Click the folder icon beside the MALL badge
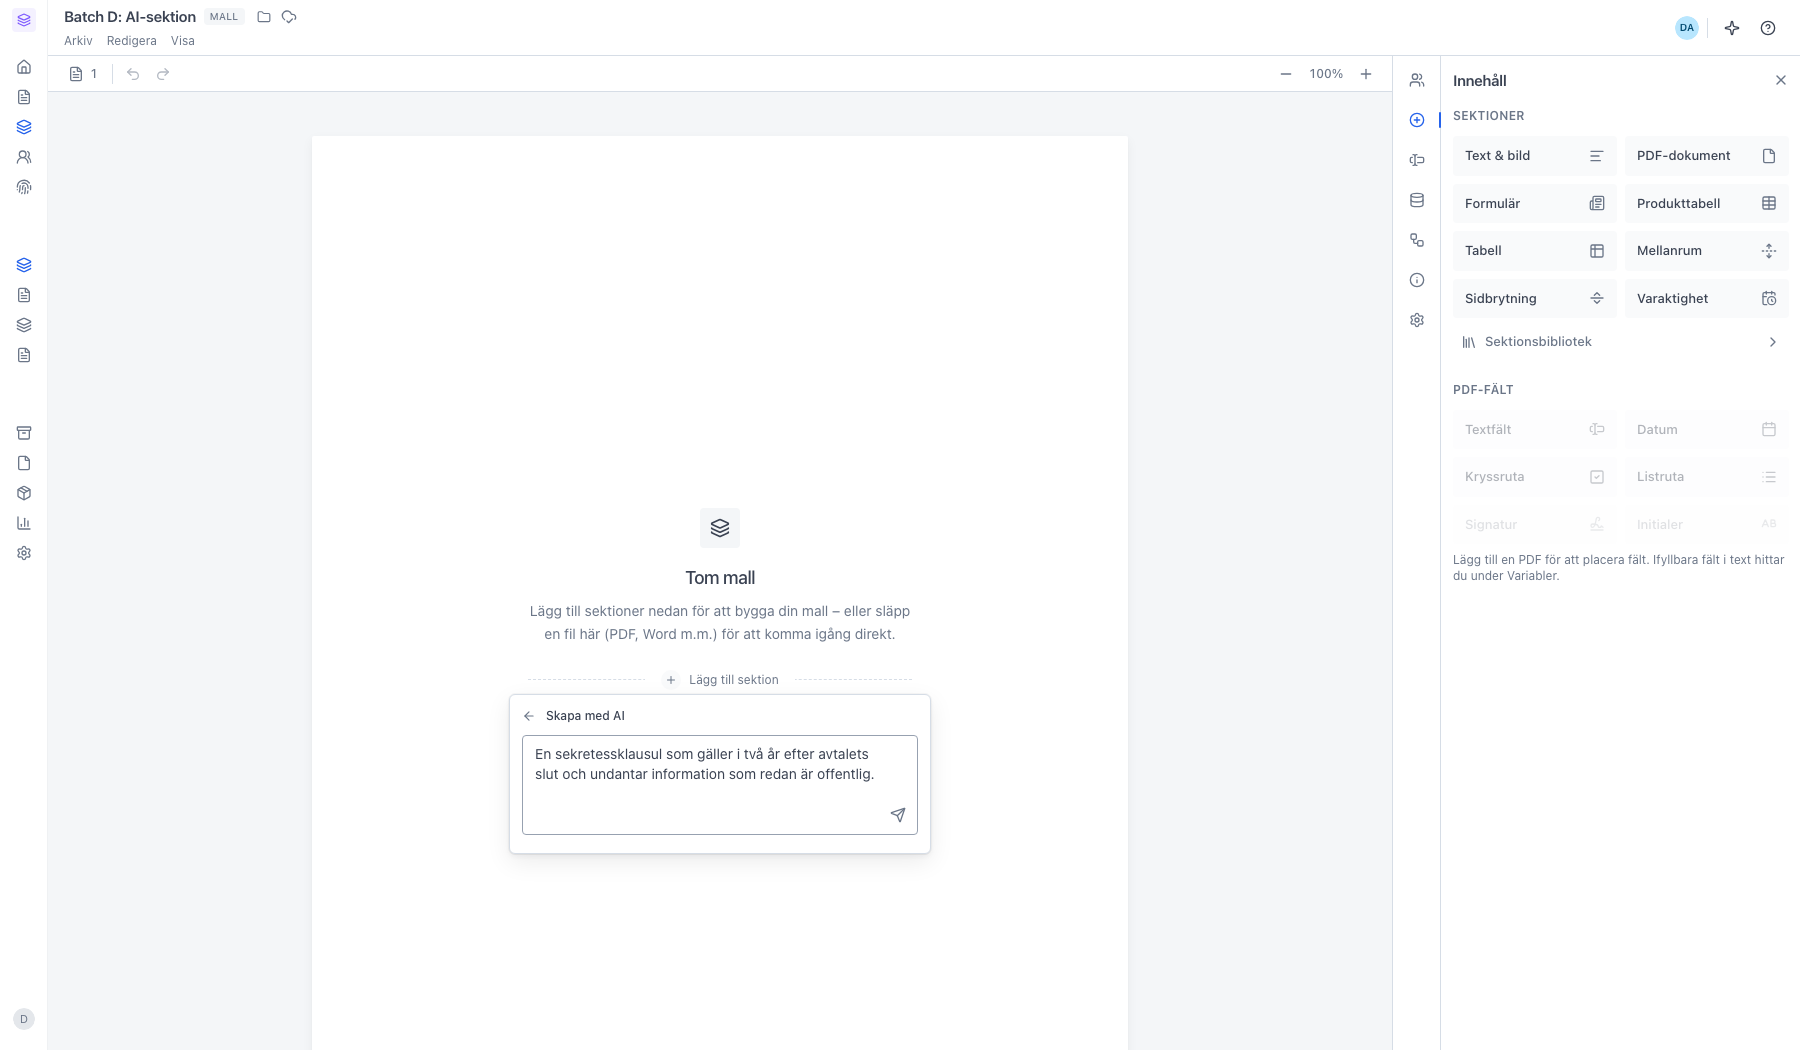 264,17
